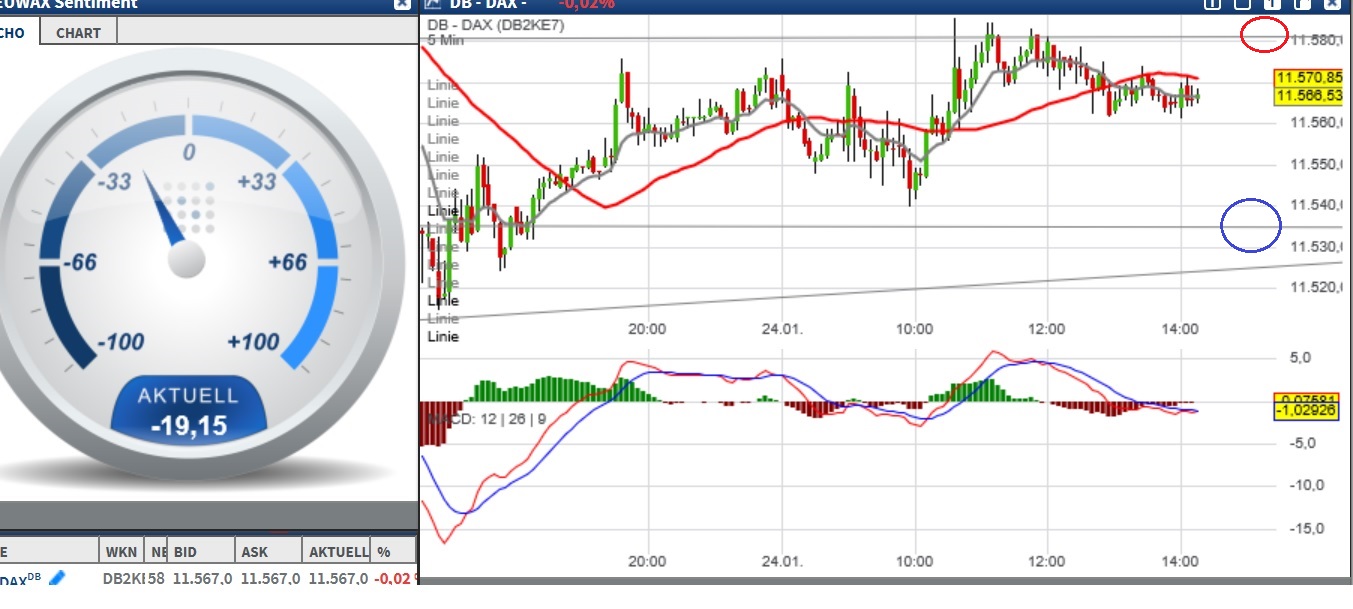Switch to the CHART tab

pos(78,32)
